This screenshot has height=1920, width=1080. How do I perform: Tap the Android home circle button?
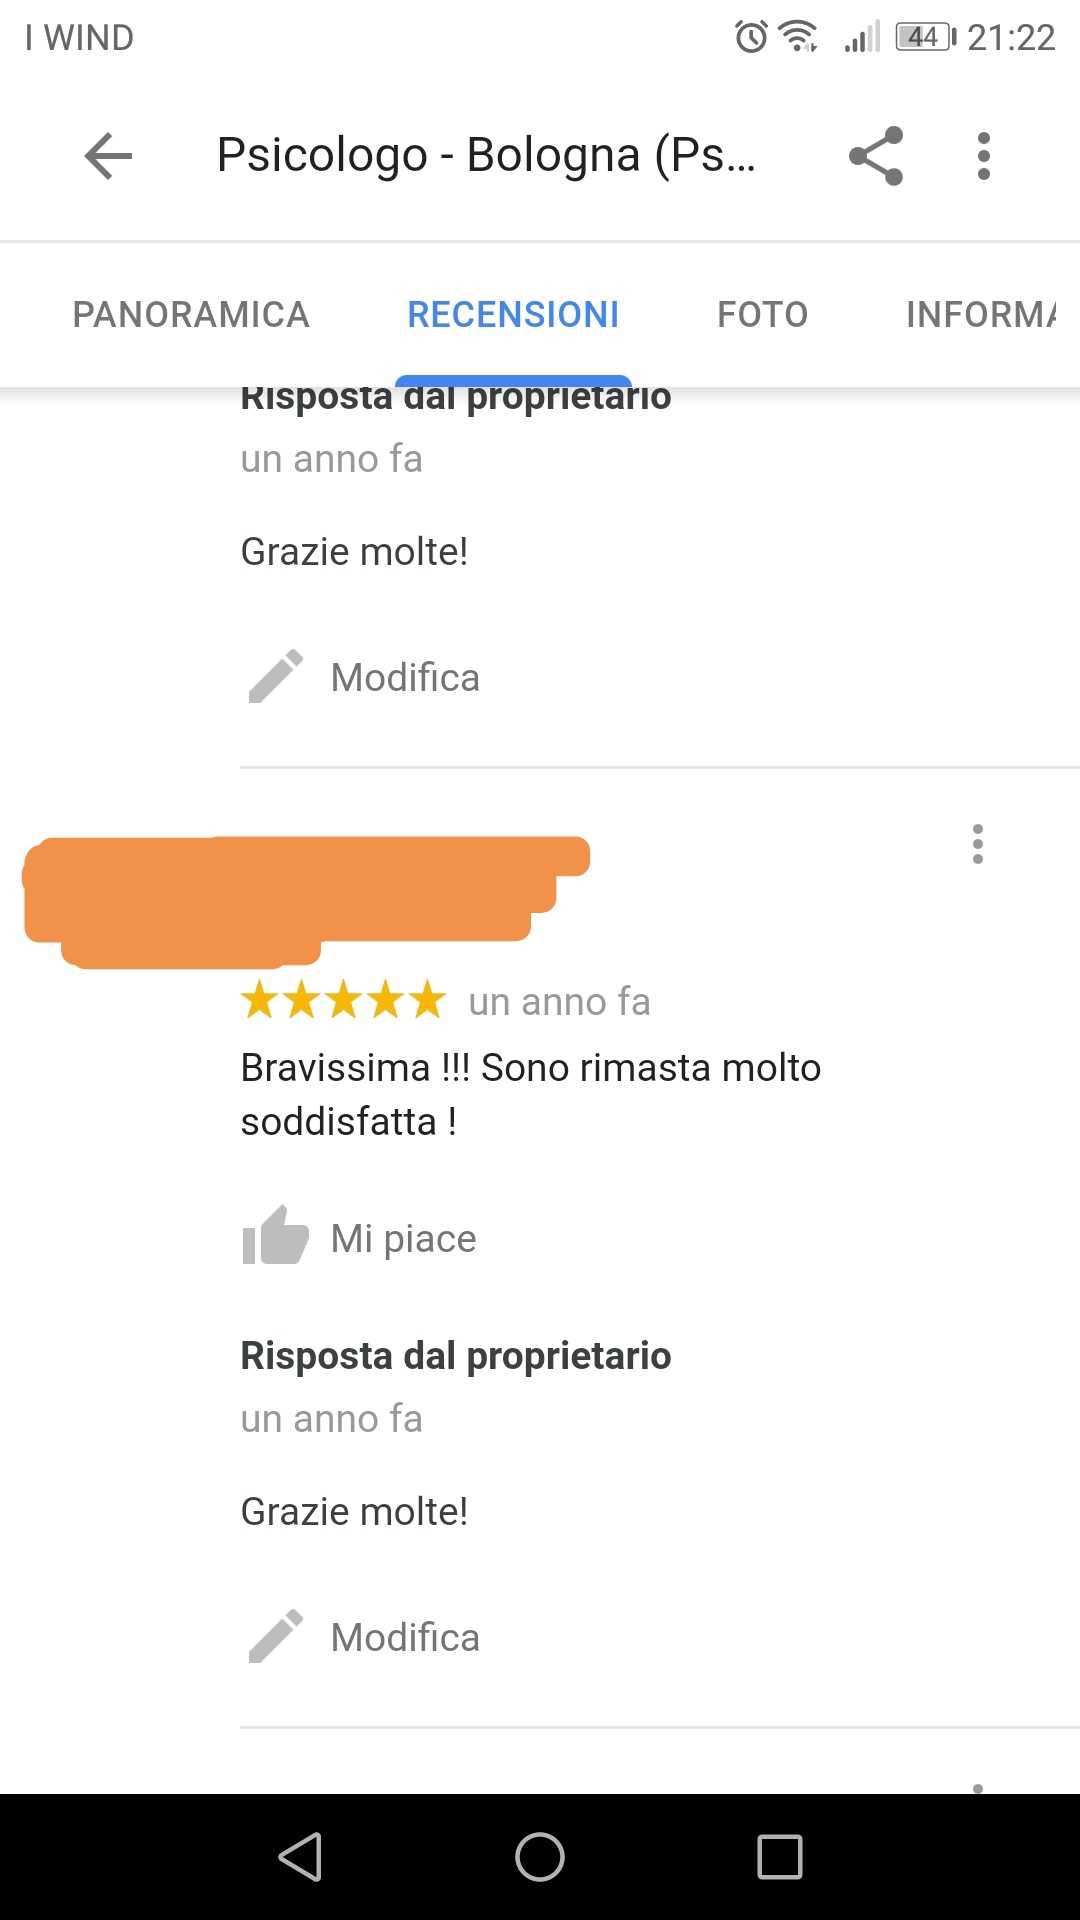tap(540, 1857)
